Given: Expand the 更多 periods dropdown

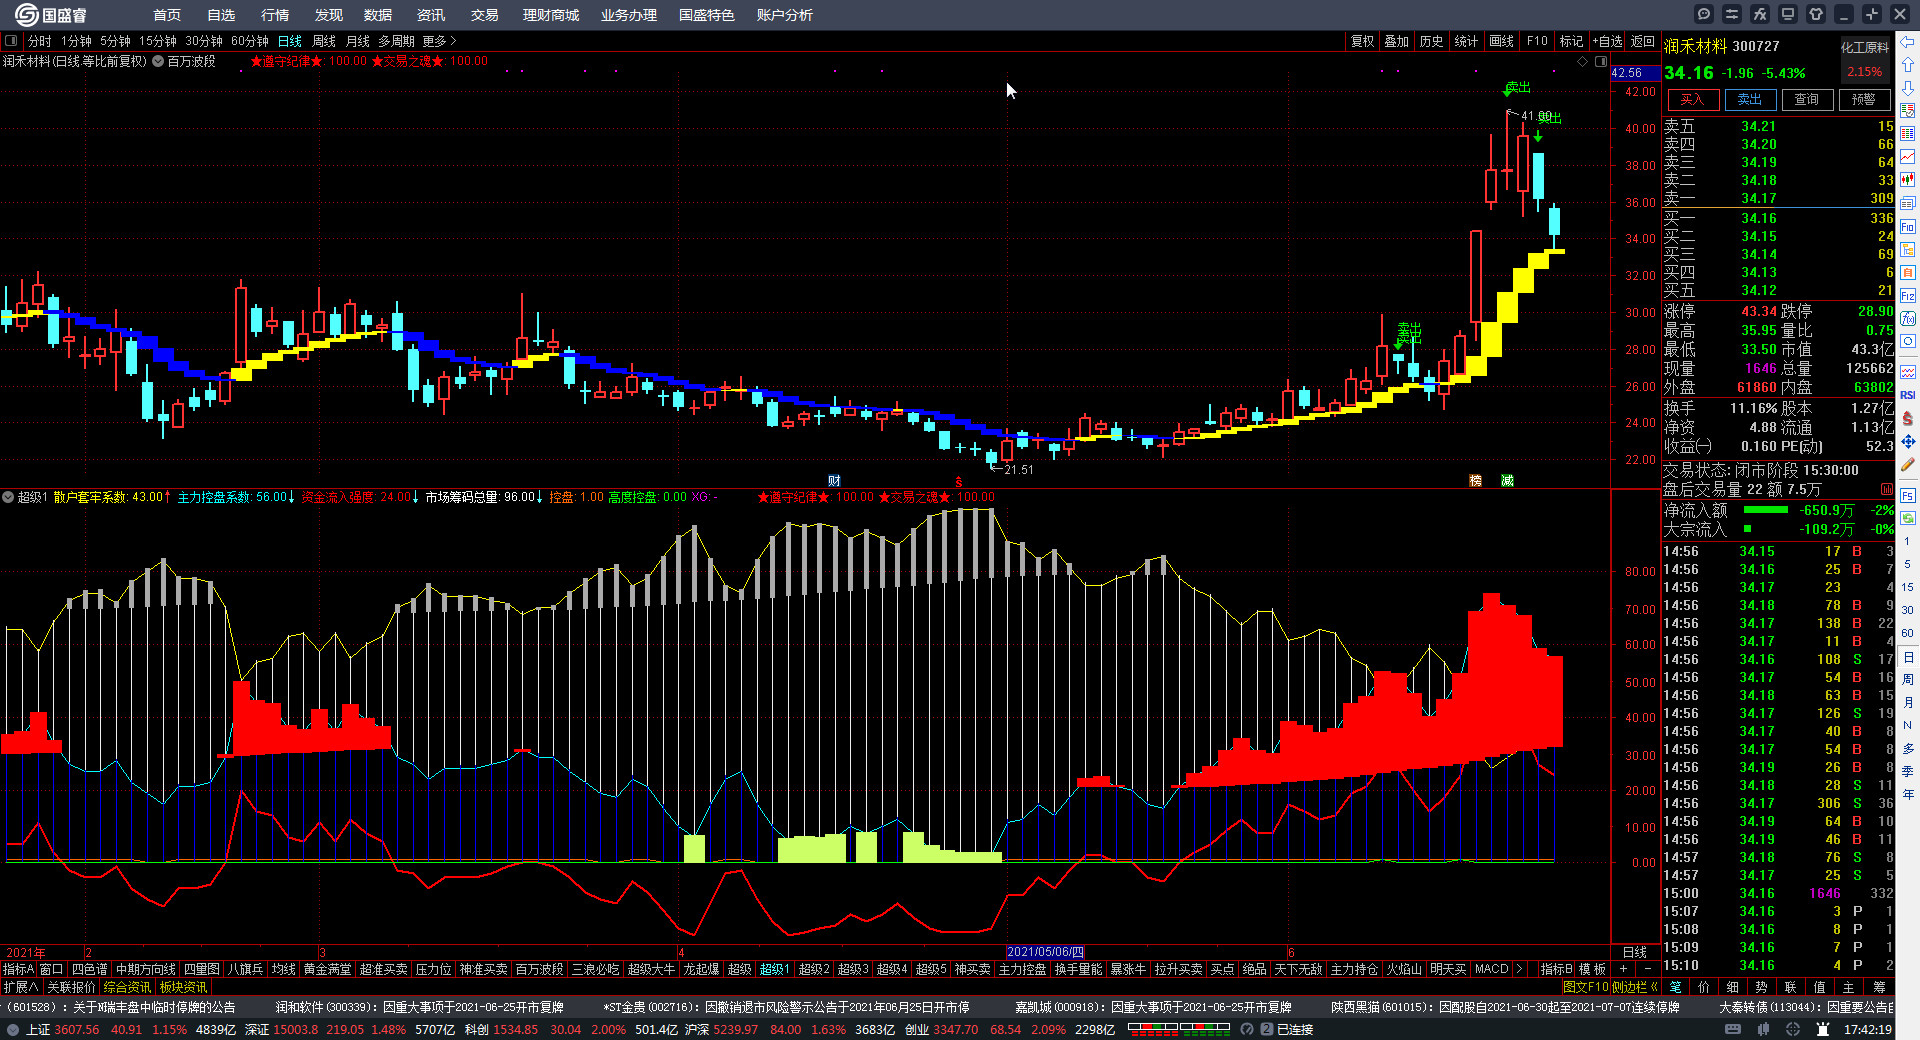Looking at the screenshot, I should pos(439,41).
